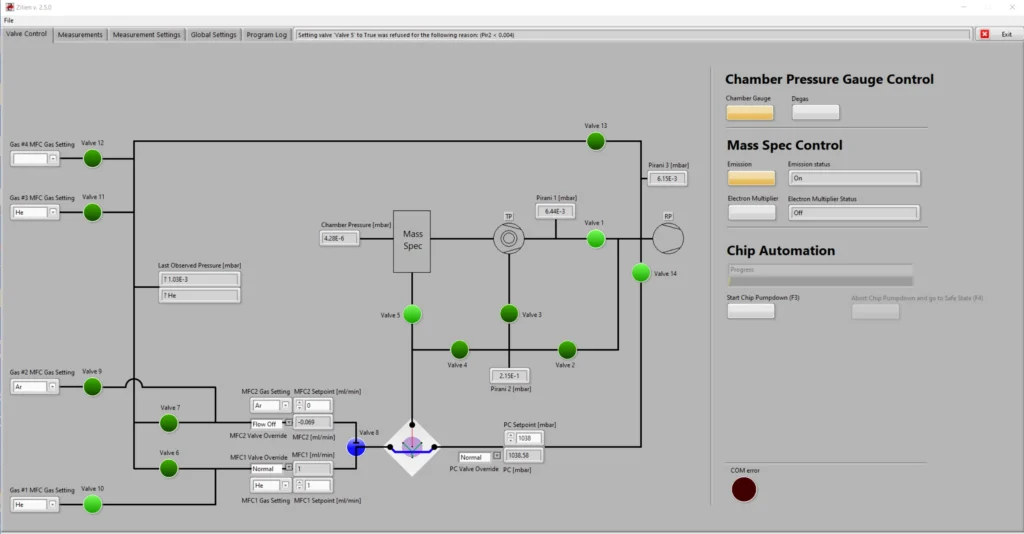Open PC Valve Override Normal dropdown
Image resolution: width=1024 pixels, height=534 pixels.
point(497,456)
